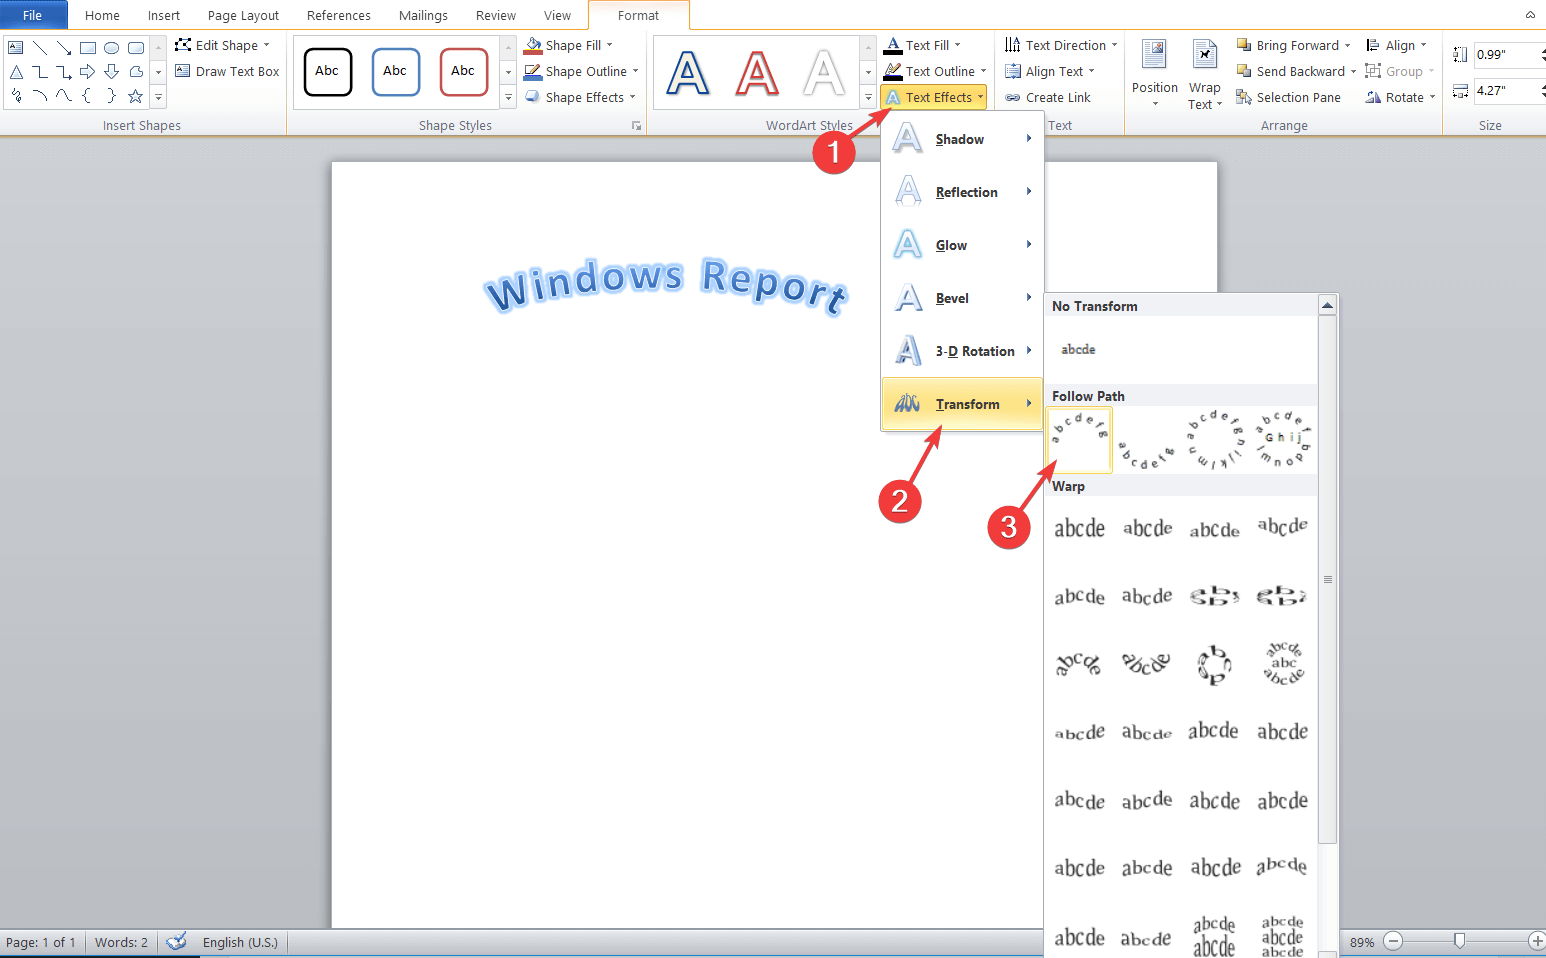1546x958 pixels.
Task: Open the Bring Forward arrow menu
Action: click(1348, 46)
